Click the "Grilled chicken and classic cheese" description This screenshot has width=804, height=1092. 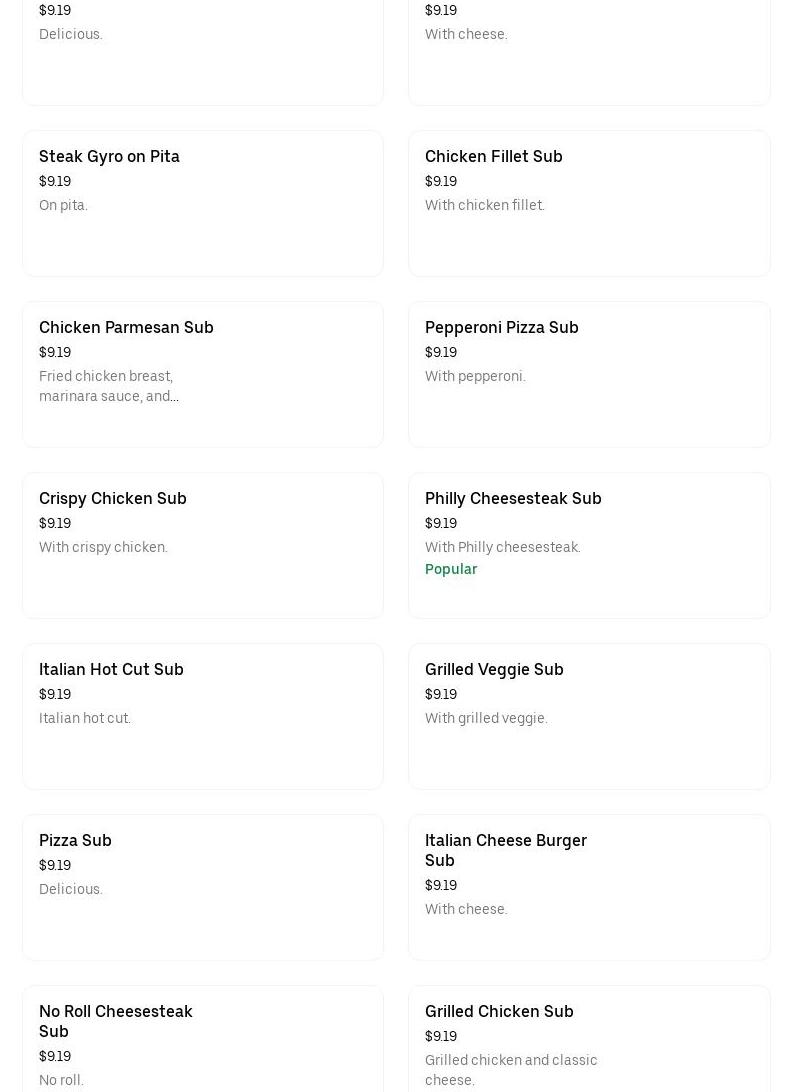pos(510,1070)
